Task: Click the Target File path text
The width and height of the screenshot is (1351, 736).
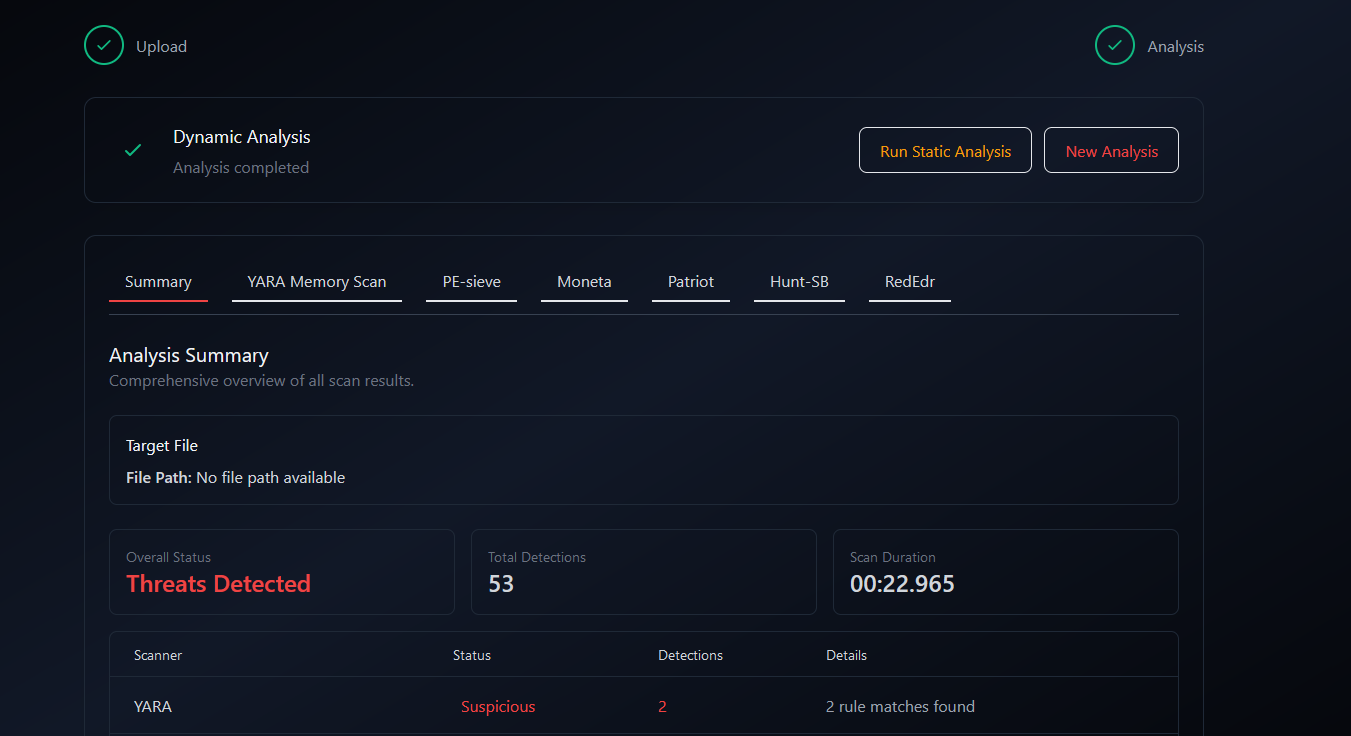Action: [235, 477]
